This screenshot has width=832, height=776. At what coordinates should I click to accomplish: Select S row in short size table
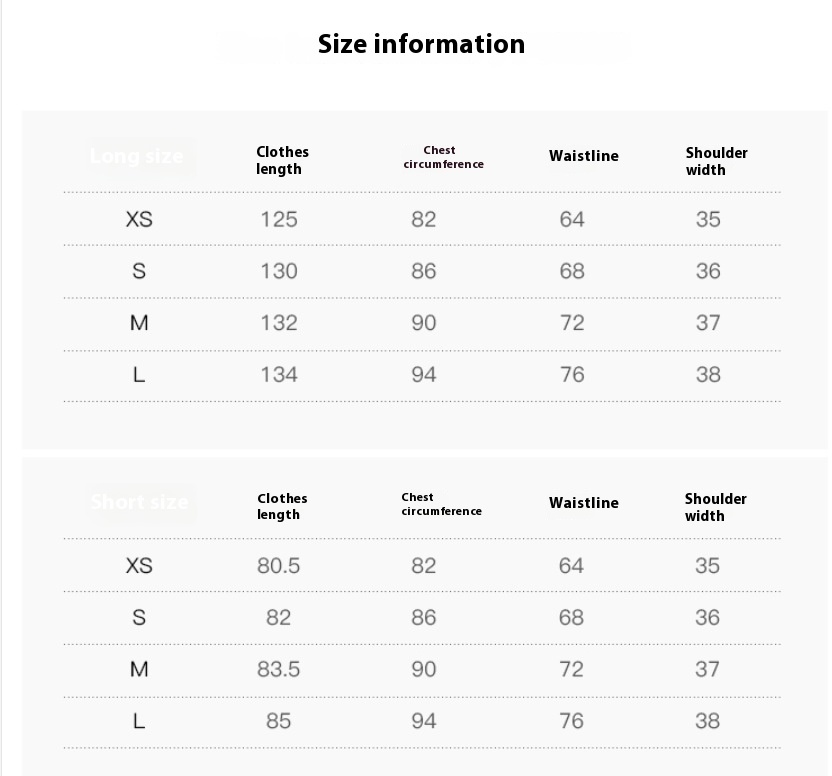pos(422,618)
